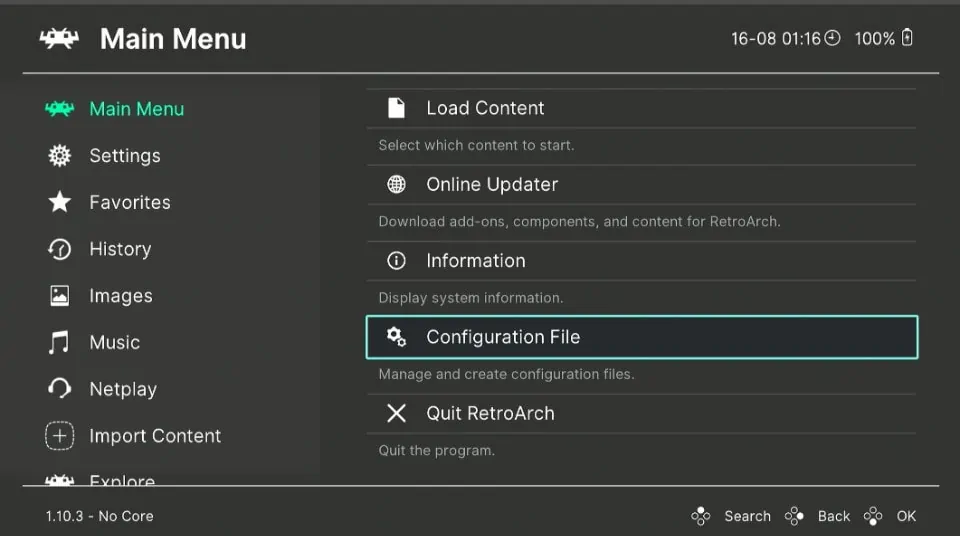Open Netplay from the sidebar

pos(123,389)
